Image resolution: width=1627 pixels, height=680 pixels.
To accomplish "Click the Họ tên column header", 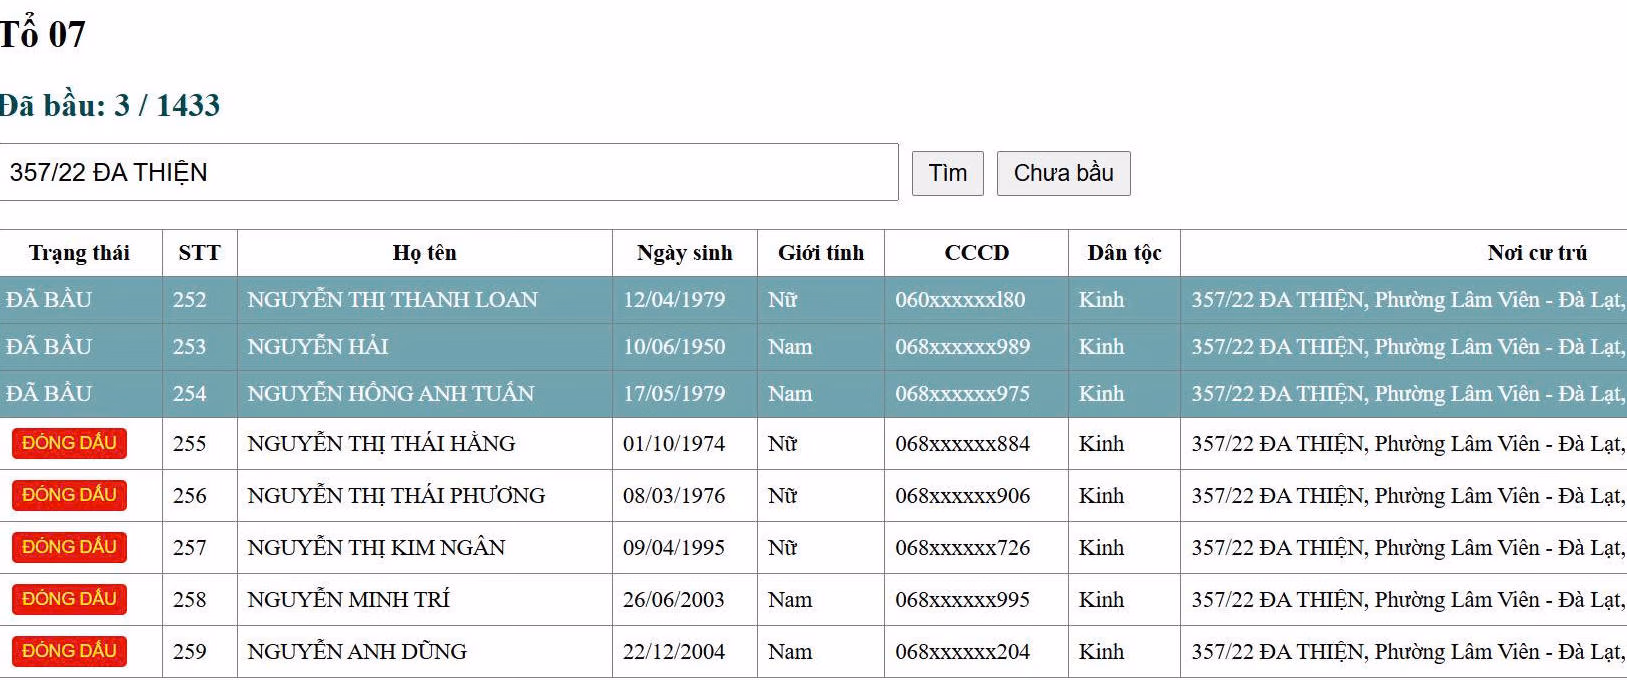I will [x=424, y=253].
